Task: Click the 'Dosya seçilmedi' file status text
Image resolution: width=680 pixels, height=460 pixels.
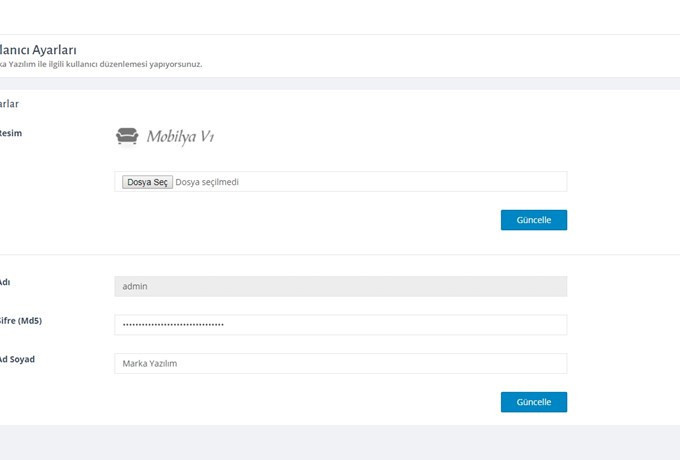Action: tap(207, 182)
